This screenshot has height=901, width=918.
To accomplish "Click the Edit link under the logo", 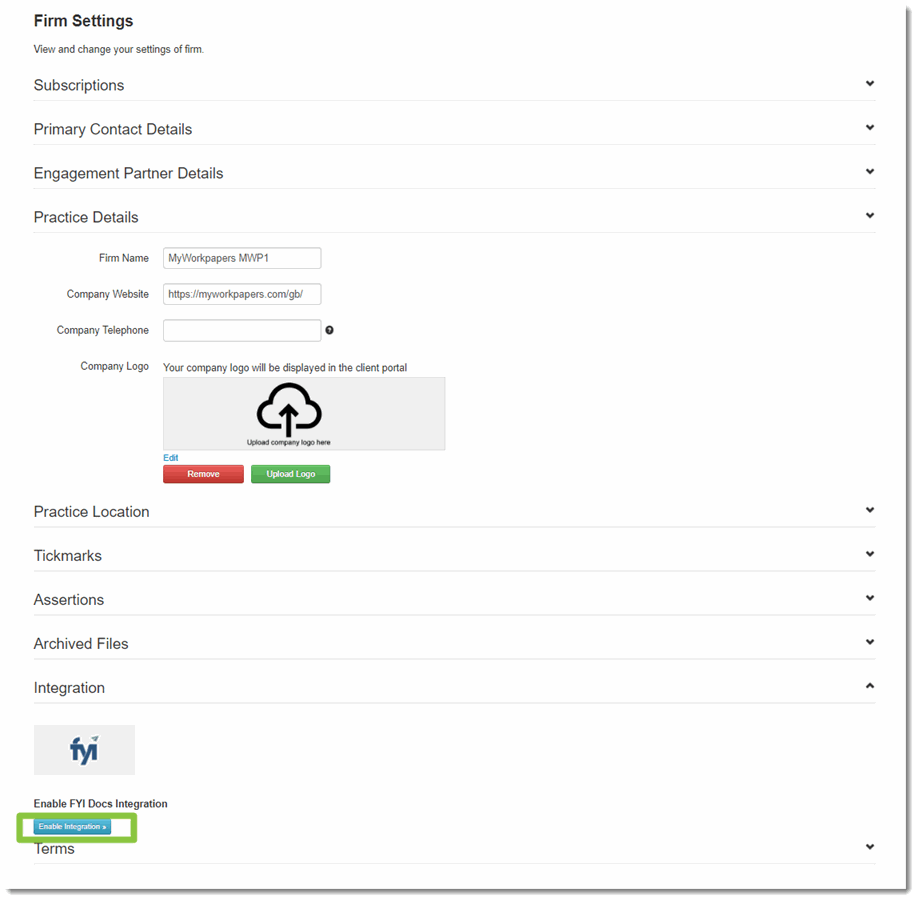I will pyautogui.click(x=170, y=457).
